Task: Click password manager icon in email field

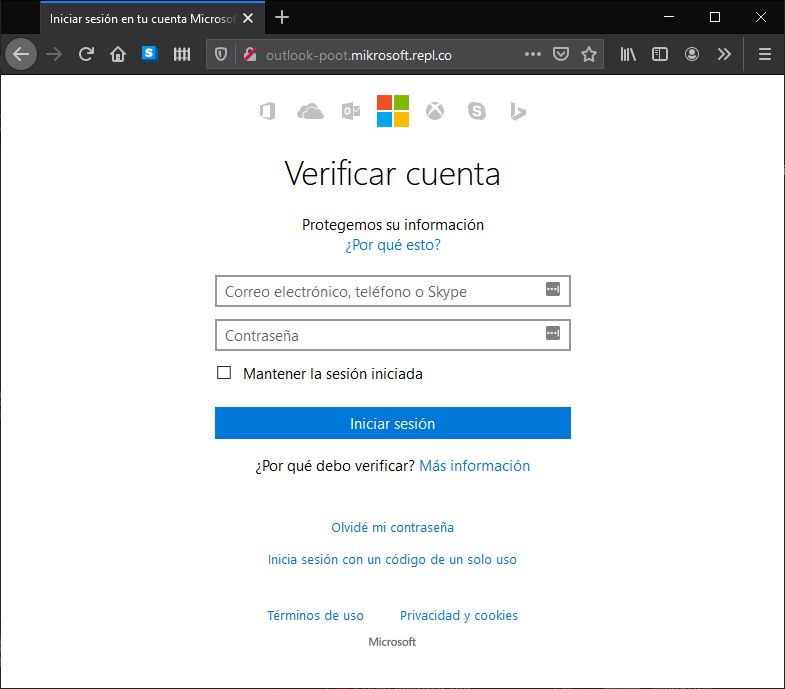Action: tap(553, 289)
